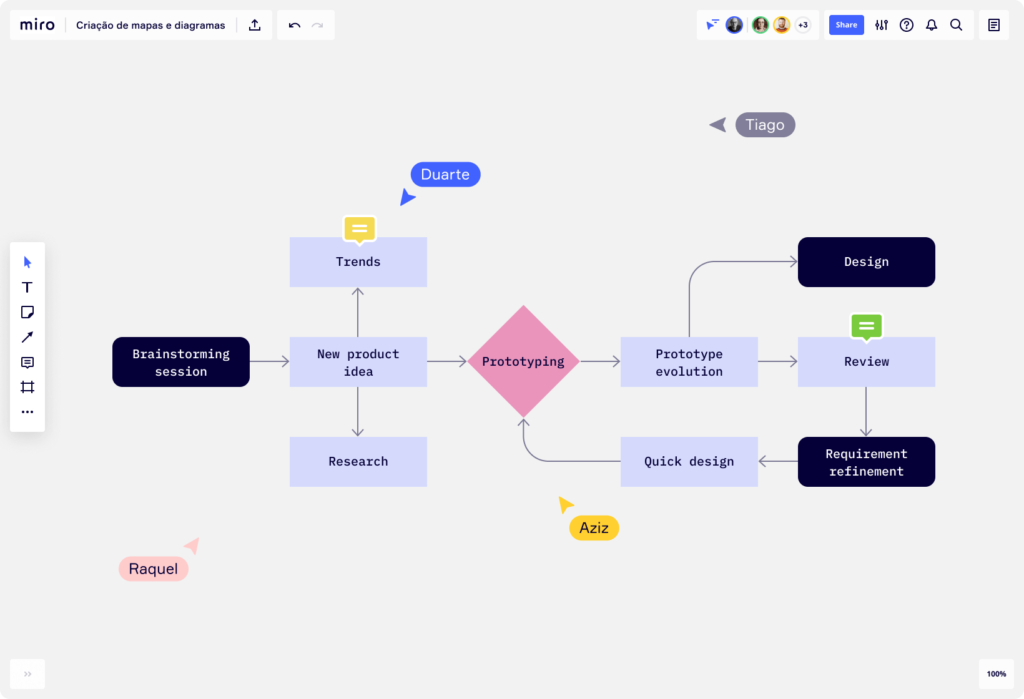Expand more tools via the ellipsis icon
Screen dimensions: 1024x699
27,411
